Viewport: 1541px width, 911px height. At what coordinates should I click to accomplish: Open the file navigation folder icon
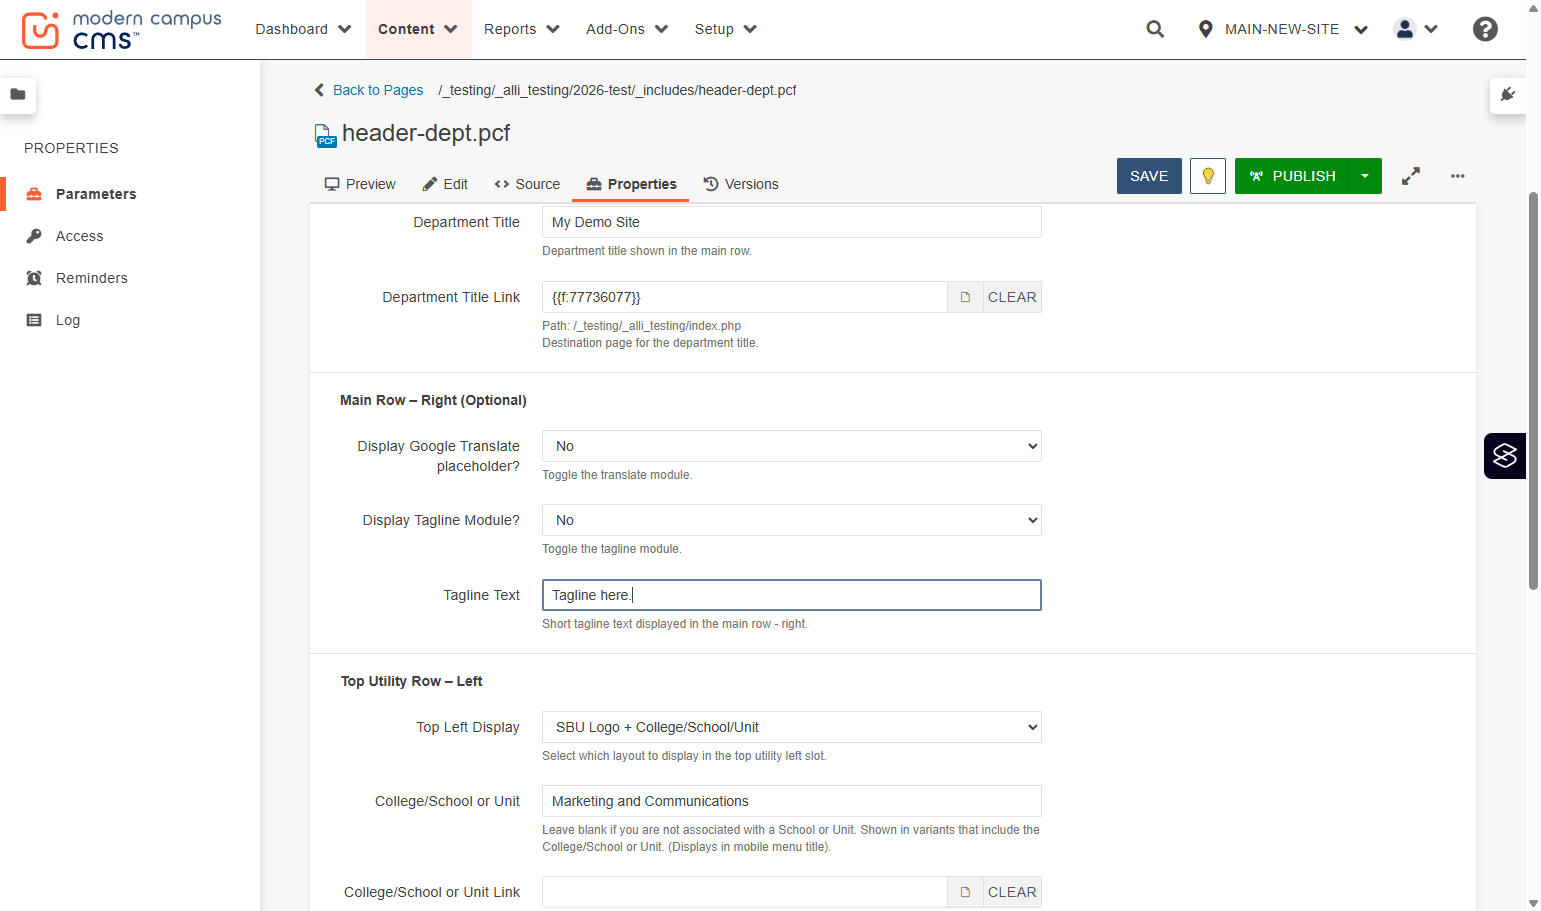click(18, 95)
